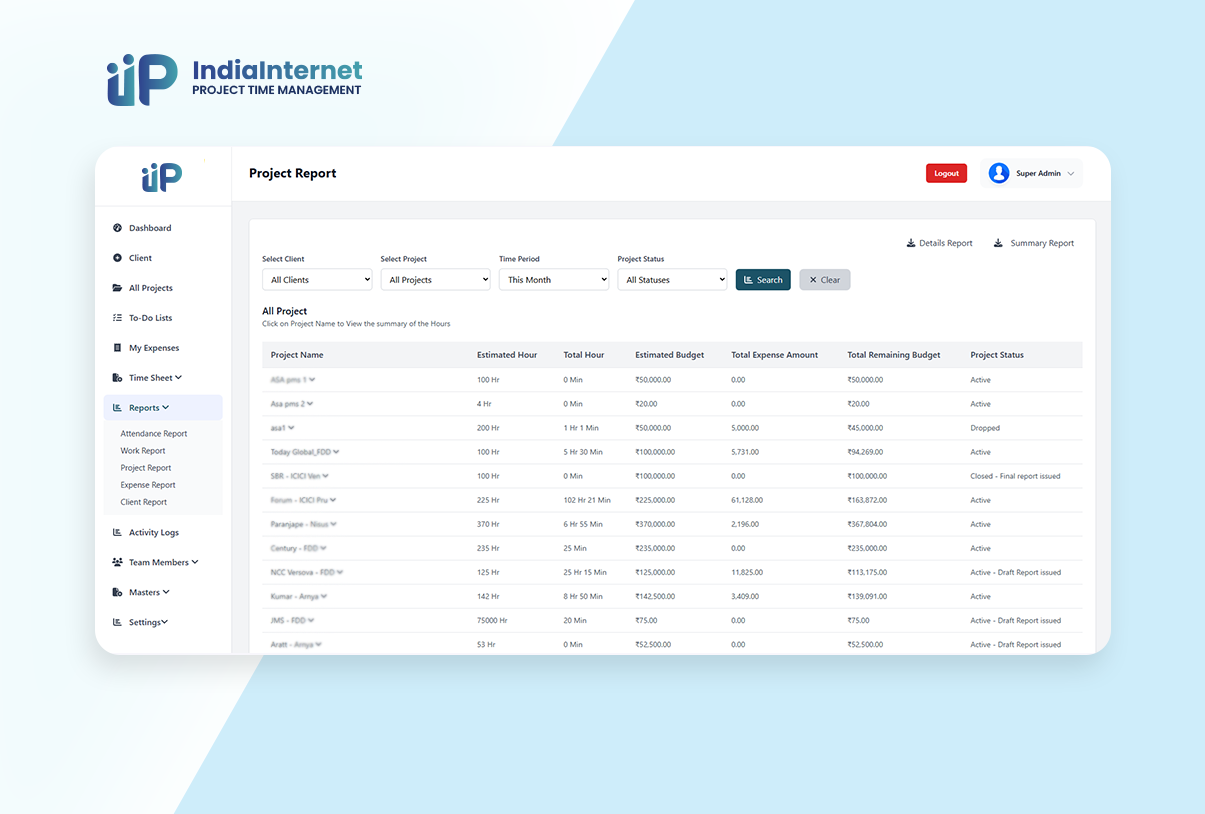The height and width of the screenshot is (814, 1205).
Task: Click the Client plus icon
Action: coord(117,258)
